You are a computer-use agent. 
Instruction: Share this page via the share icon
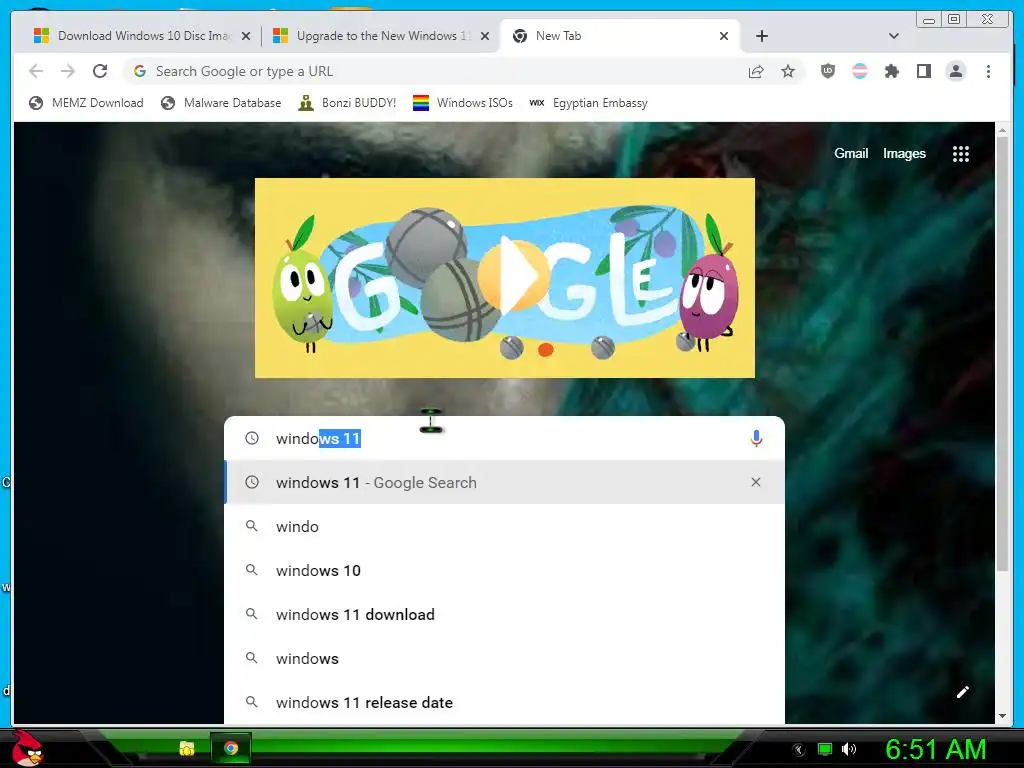tap(756, 71)
